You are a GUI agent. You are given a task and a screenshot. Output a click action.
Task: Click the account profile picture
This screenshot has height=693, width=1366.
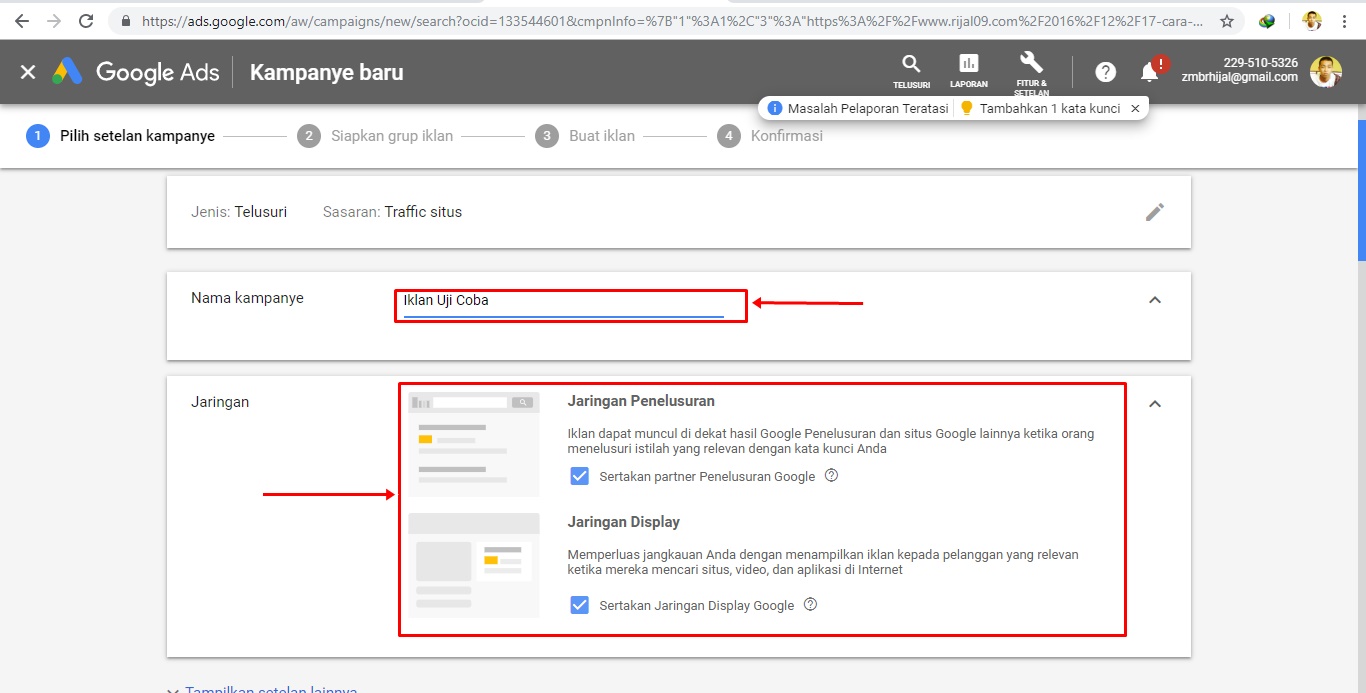point(1326,71)
